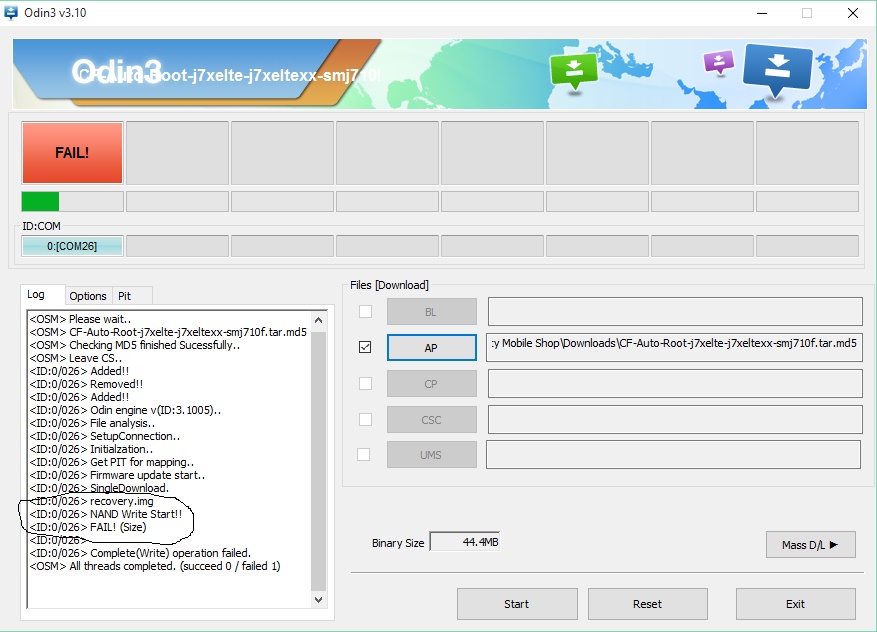Click the UMS file path field
Viewport: 877px width, 632px height.
pos(673,454)
